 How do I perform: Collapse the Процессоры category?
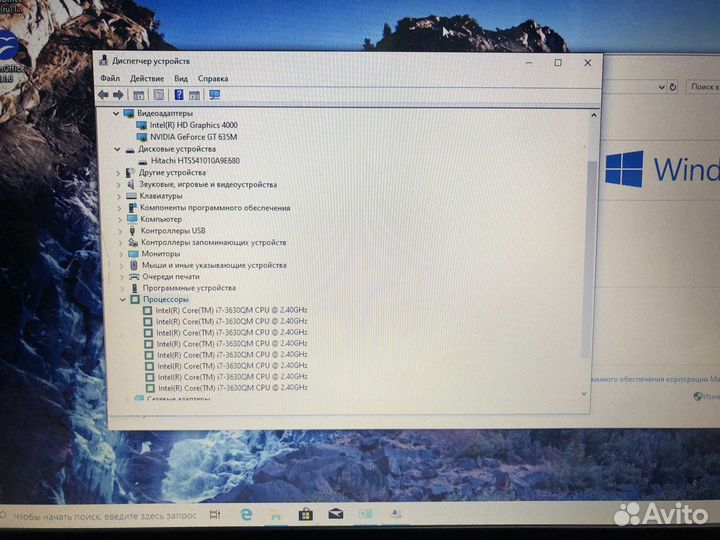coord(123,299)
